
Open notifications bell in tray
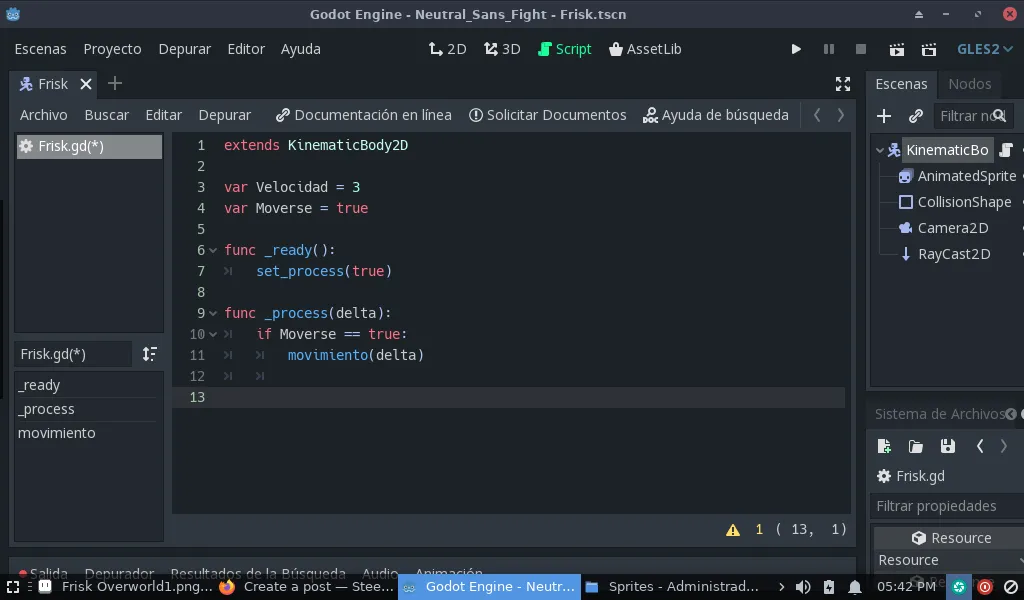(854, 587)
